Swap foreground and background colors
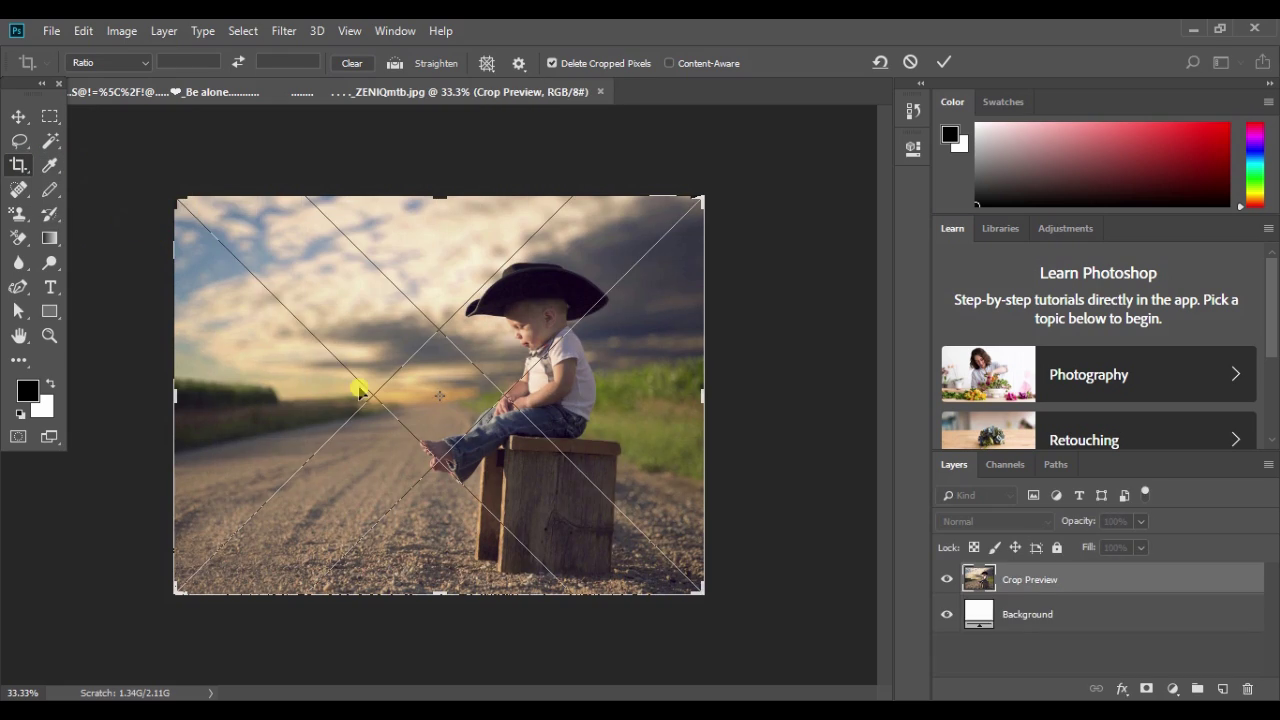 point(50,384)
